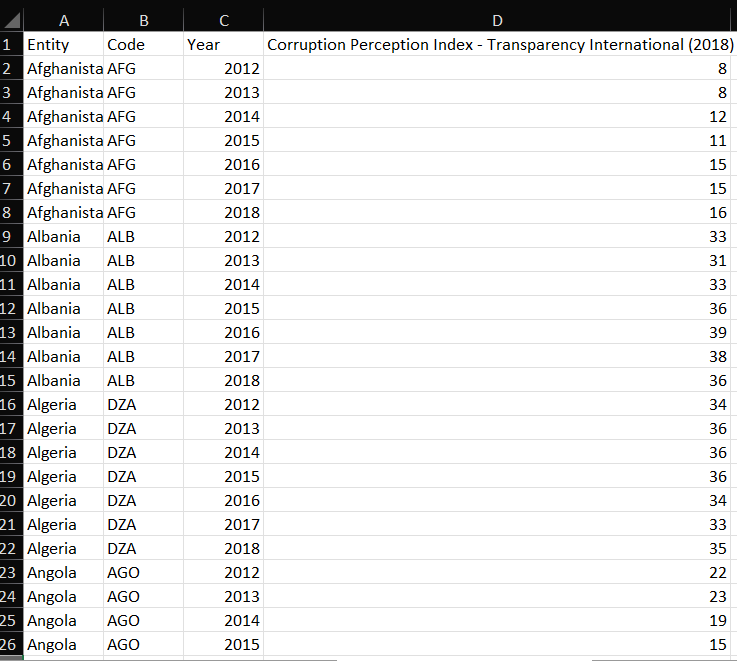Select value 35 in row 22

point(497,548)
